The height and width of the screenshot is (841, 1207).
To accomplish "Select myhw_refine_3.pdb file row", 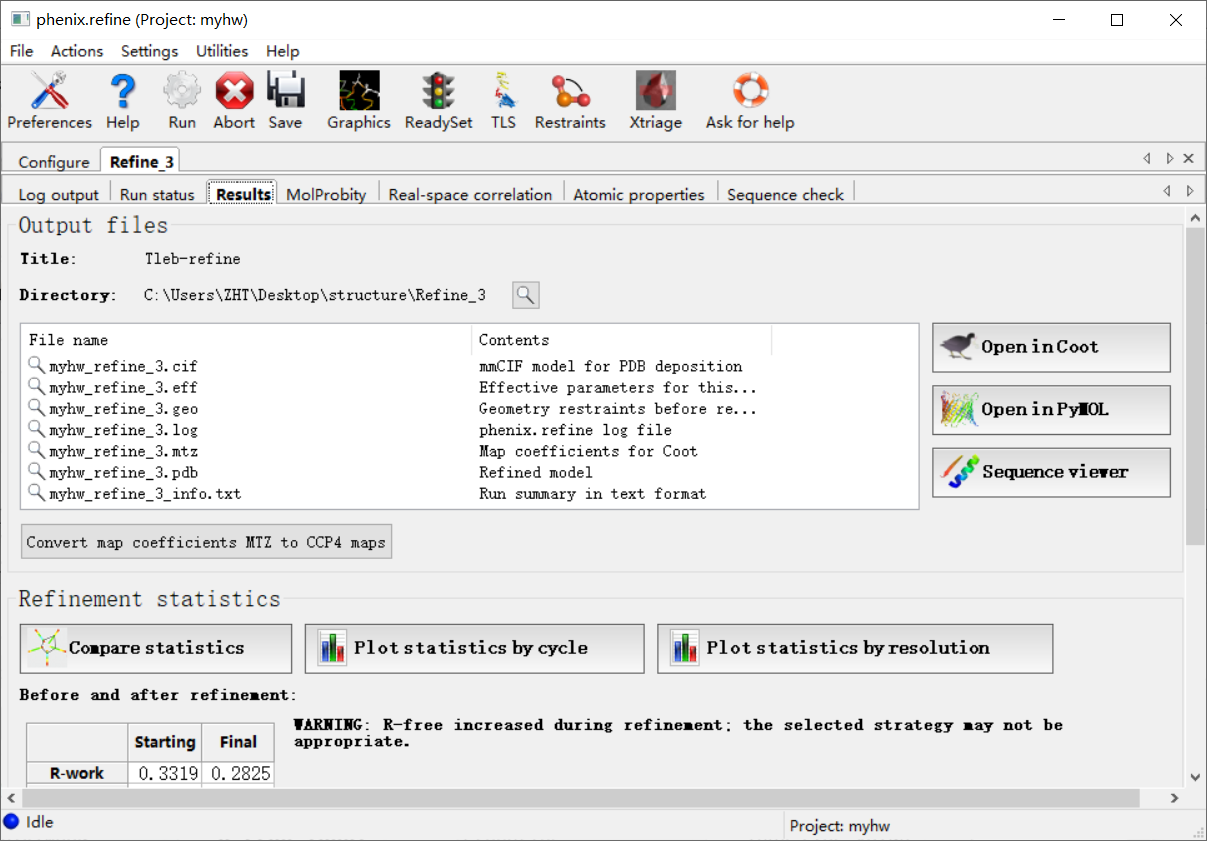I will [469, 472].
